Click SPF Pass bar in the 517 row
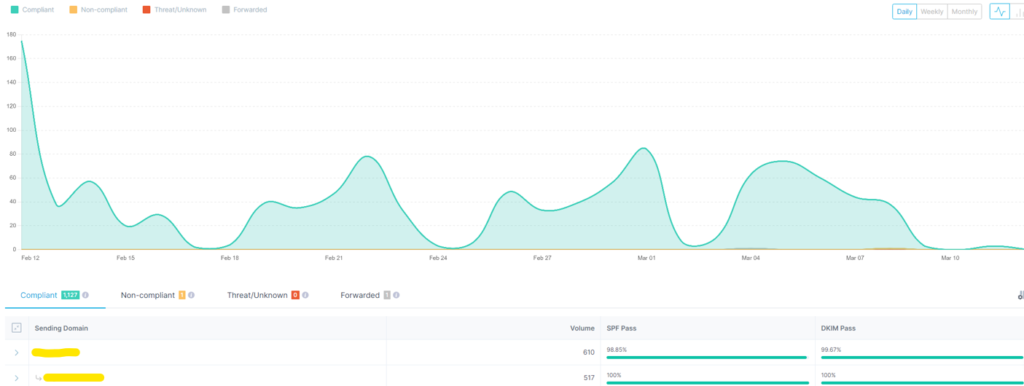The width and height of the screenshot is (1024, 386). coord(707,382)
